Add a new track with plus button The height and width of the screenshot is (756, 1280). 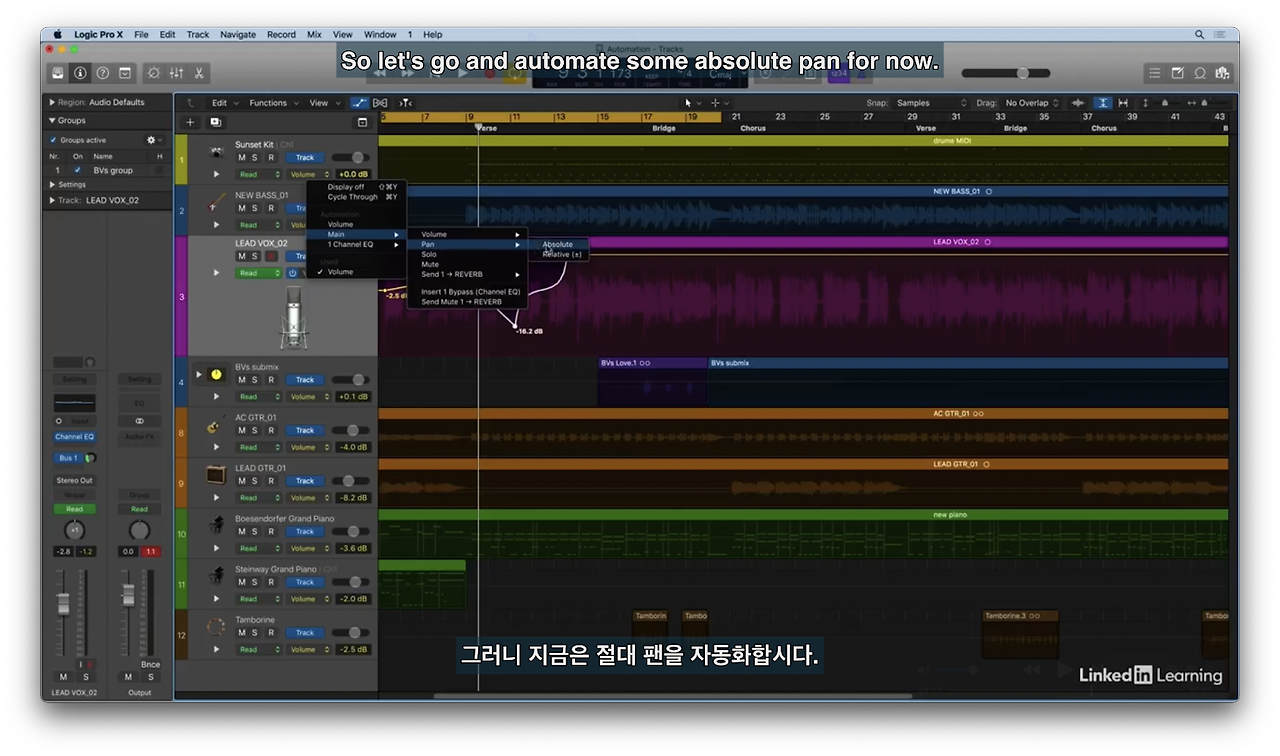click(x=190, y=122)
